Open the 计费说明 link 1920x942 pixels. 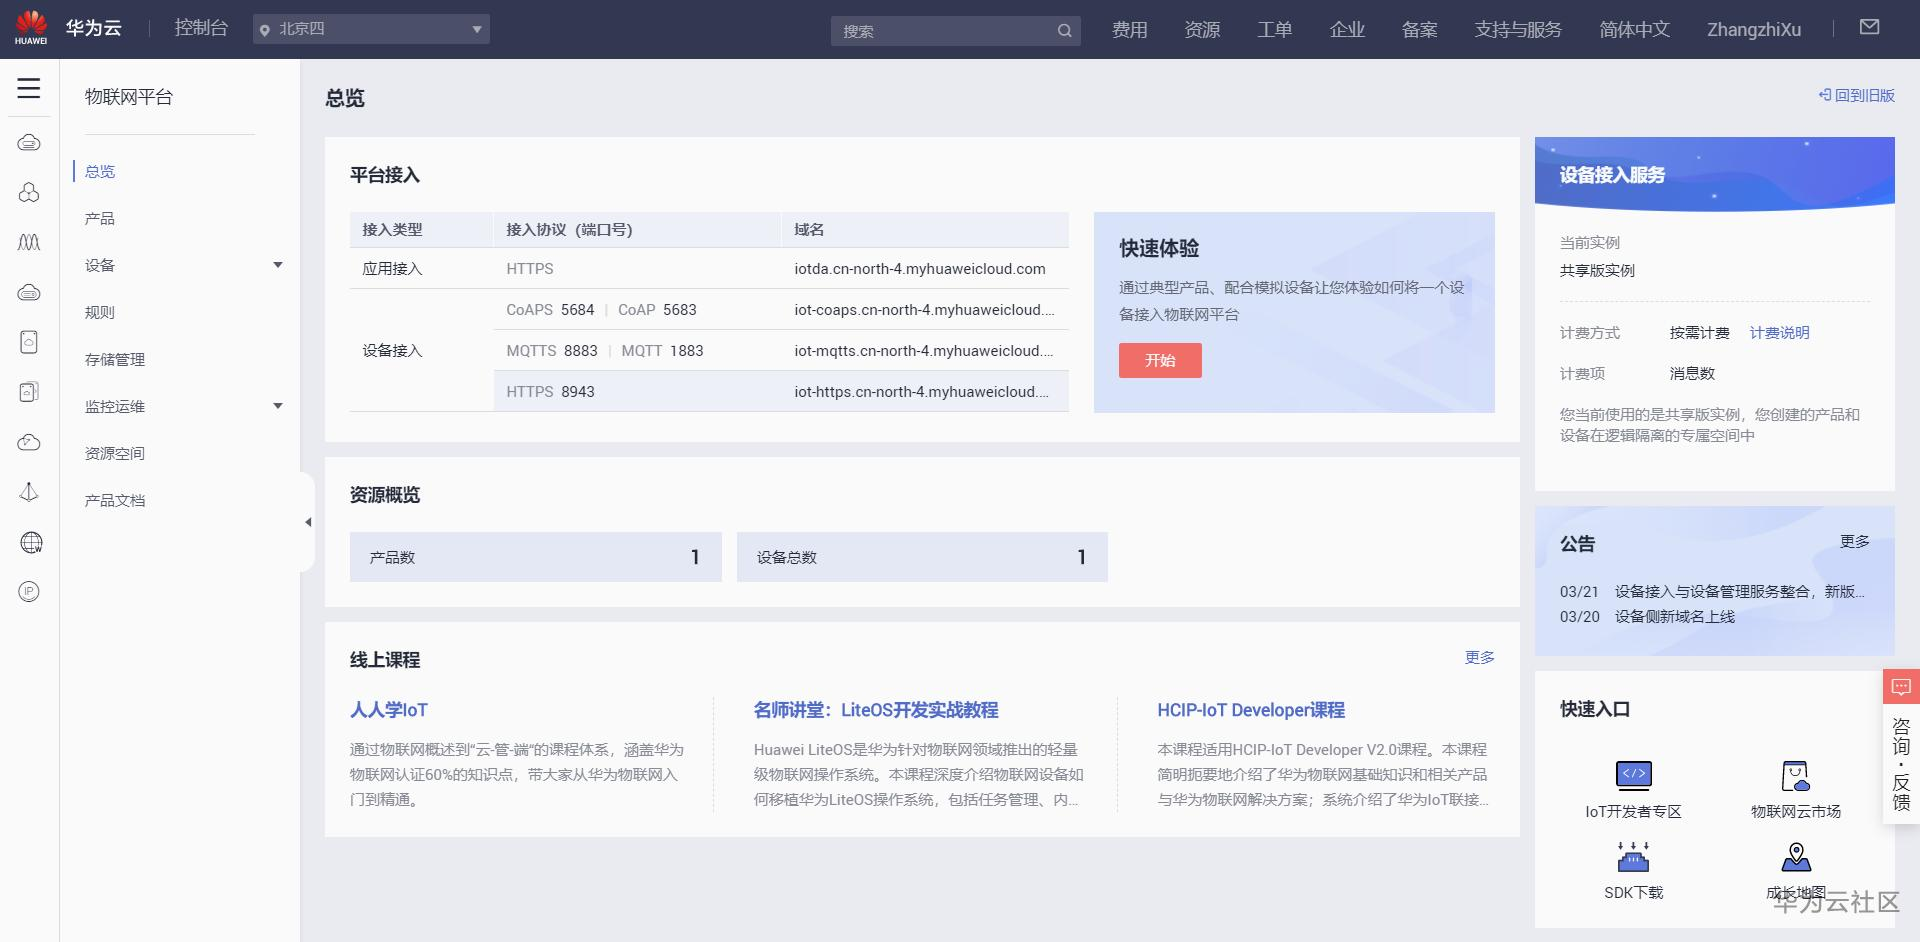coord(1780,332)
